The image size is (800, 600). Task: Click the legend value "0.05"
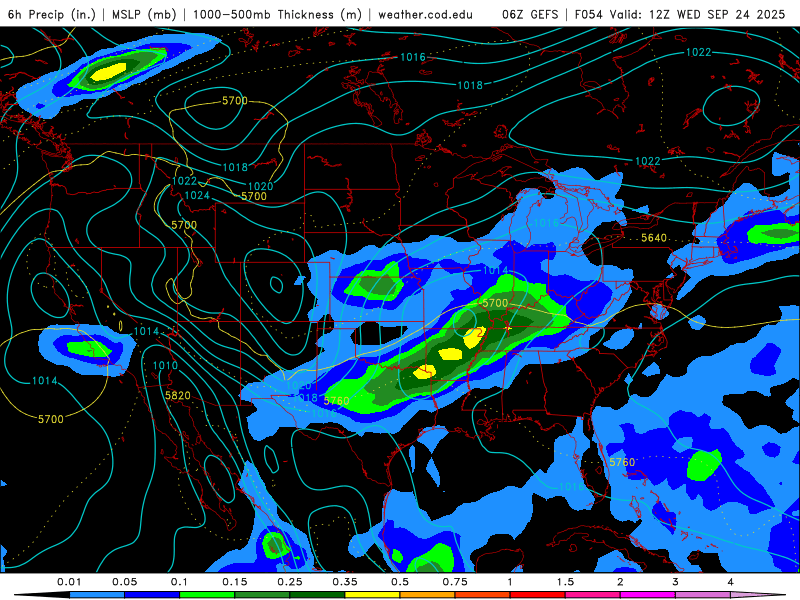point(124,582)
